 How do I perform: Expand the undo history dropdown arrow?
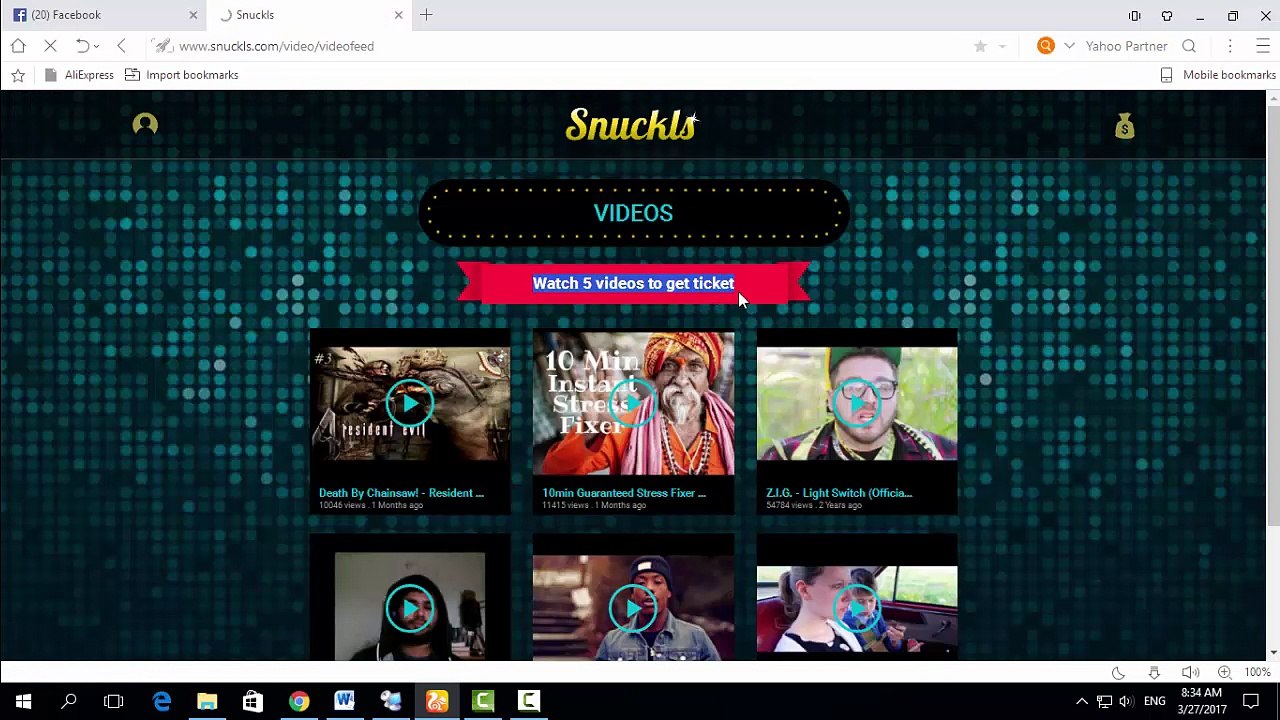(97, 46)
